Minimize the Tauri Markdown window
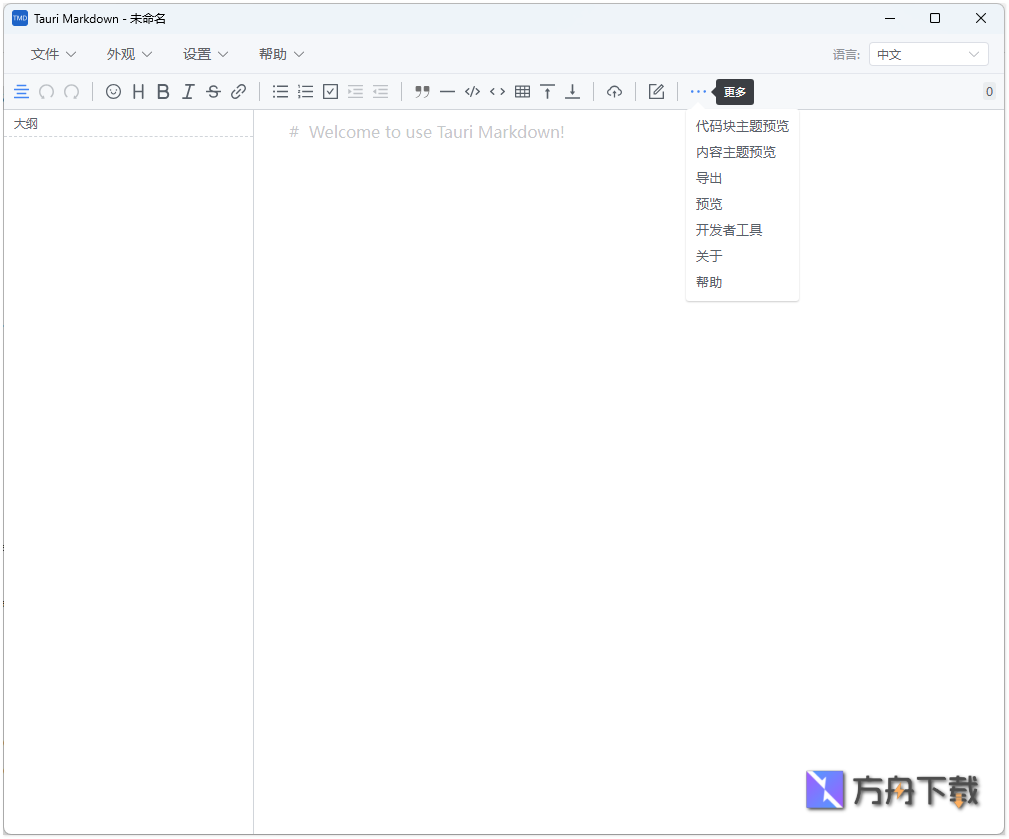The image size is (1009, 839). pos(890,19)
